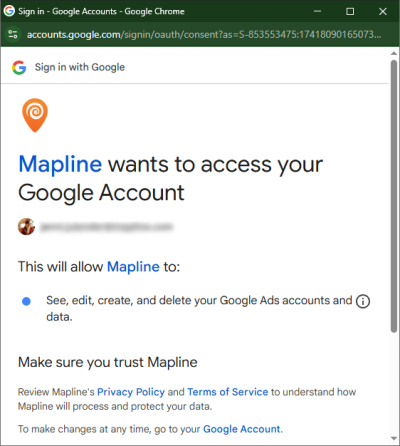The width and height of the screenshot is (400, 446).
Task: Open the Privacy Policy link
Action: click(x=131, y=392)
